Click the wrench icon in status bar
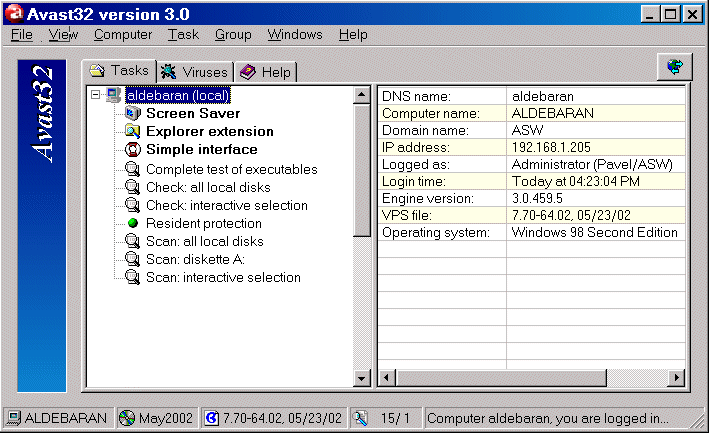 361,418
